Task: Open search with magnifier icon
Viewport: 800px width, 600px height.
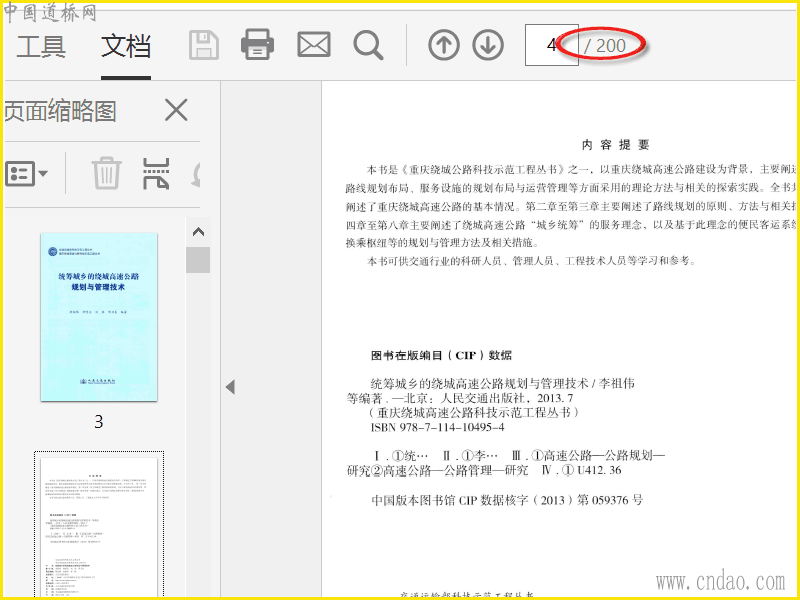Action: [368, 45]
